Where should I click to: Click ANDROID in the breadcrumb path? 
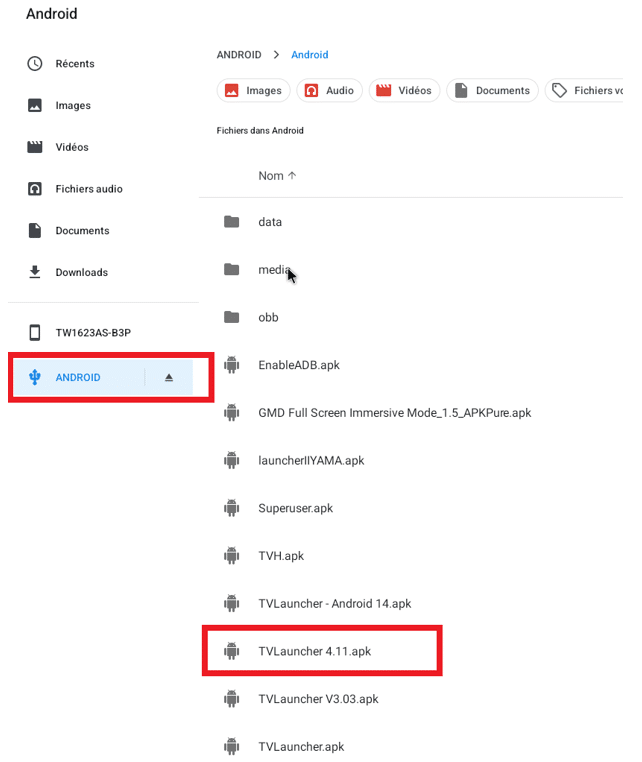[239, 55]
